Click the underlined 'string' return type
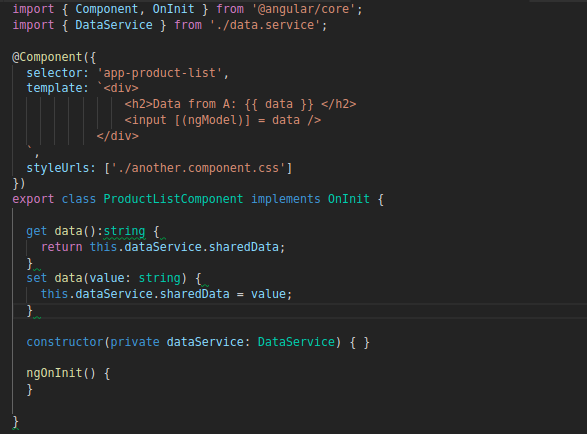The width and height of the screenshot is (587, 434). pos(124,231)
